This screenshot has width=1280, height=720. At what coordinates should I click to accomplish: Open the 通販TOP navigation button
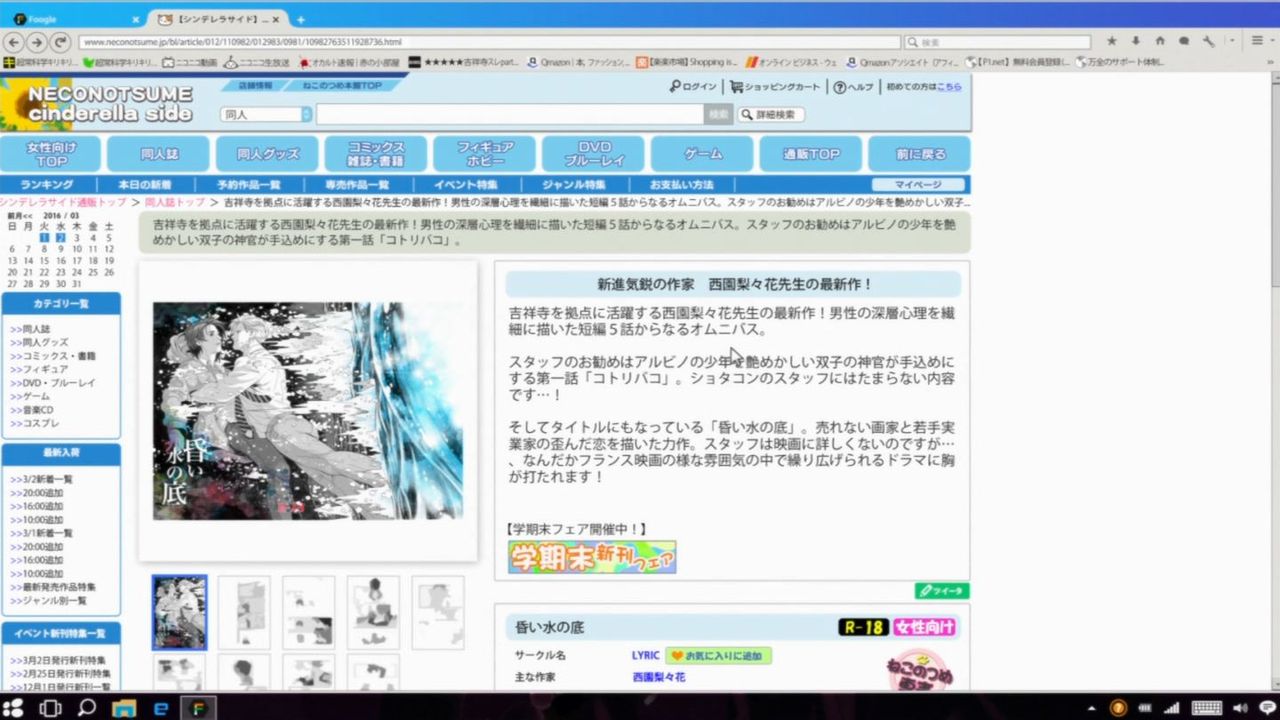point(811,154)
